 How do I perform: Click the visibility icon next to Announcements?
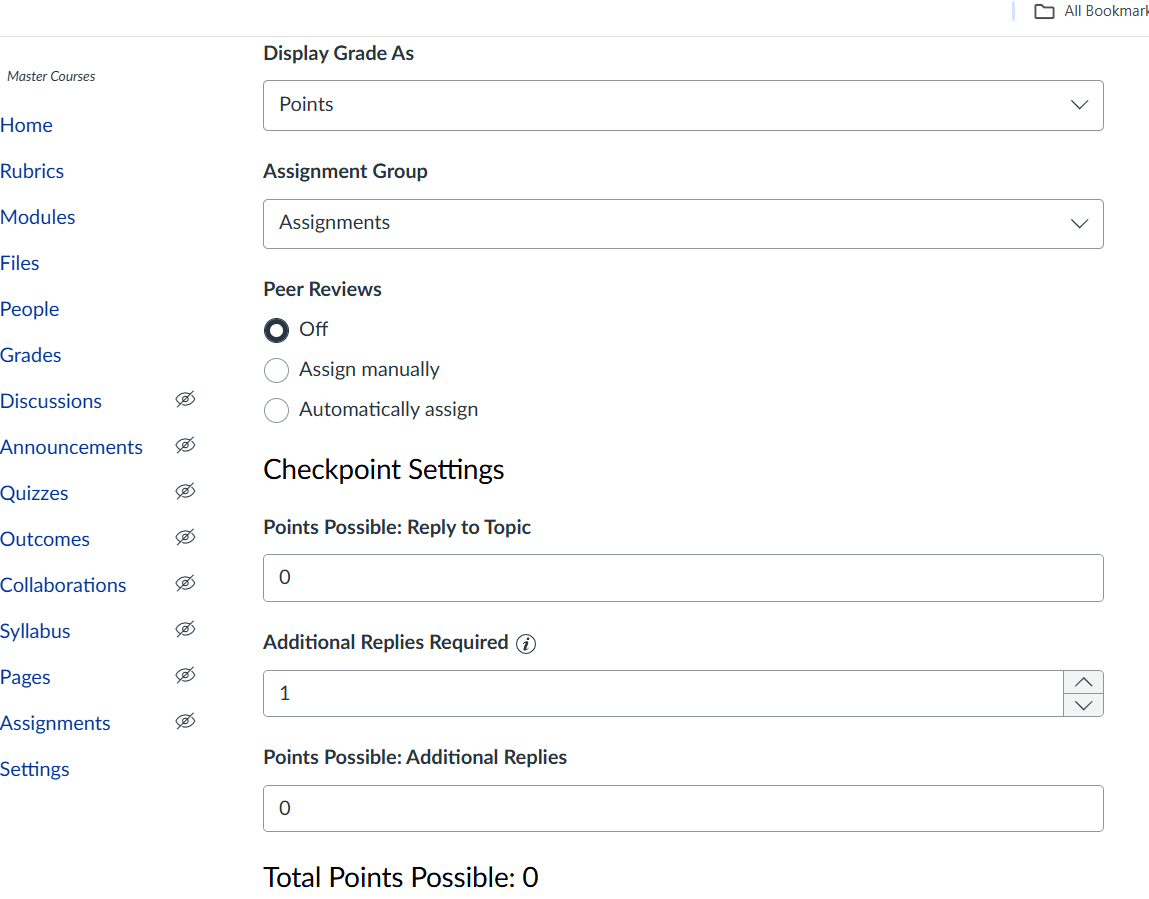point(185,446)
